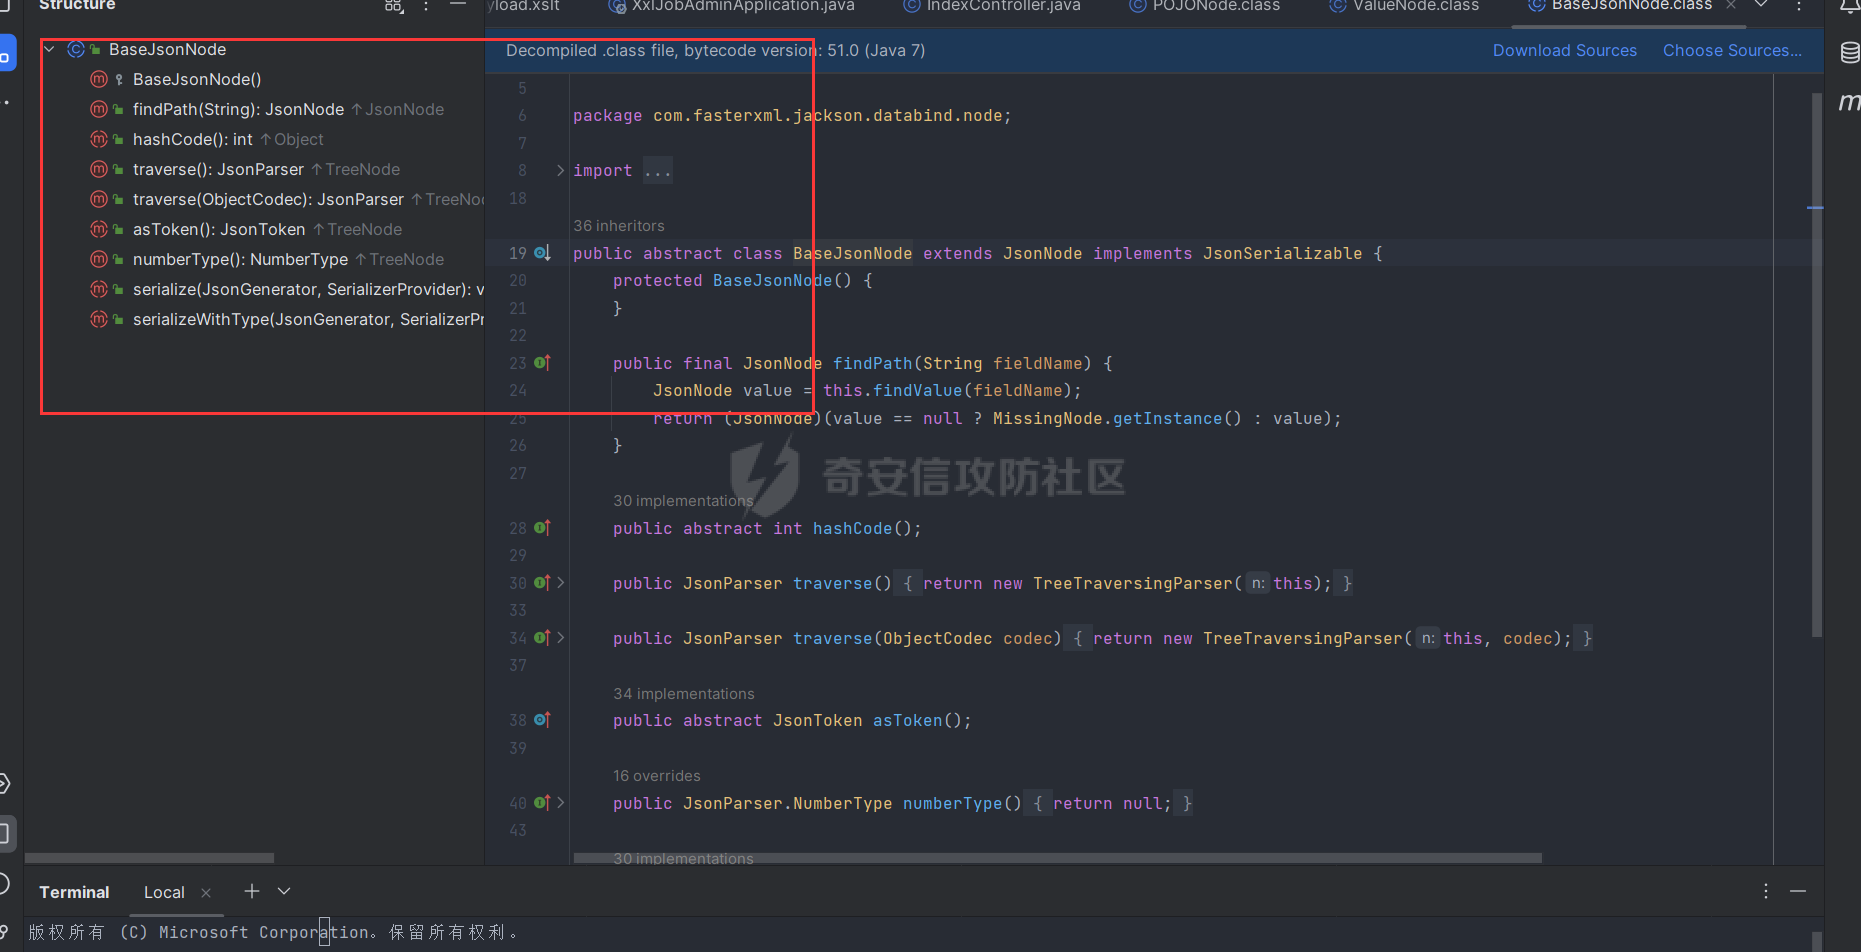Switch to the POJONode.class tab
This screenshot has width=1861, height=952.
pos(1204,6)
